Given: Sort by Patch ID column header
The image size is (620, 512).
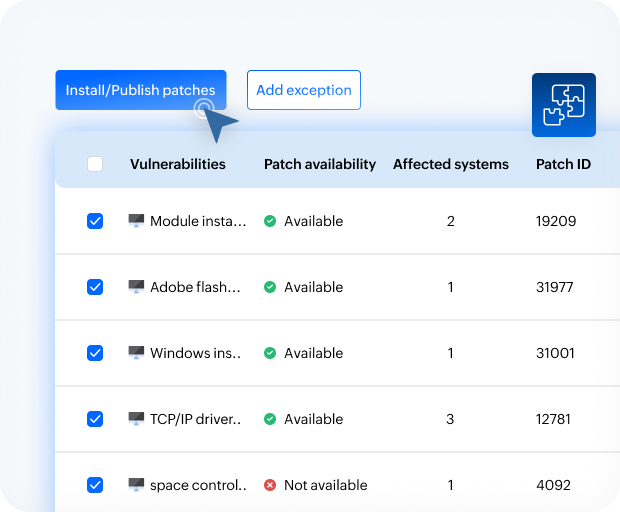Looking at the screenshot, I should 563,164.
